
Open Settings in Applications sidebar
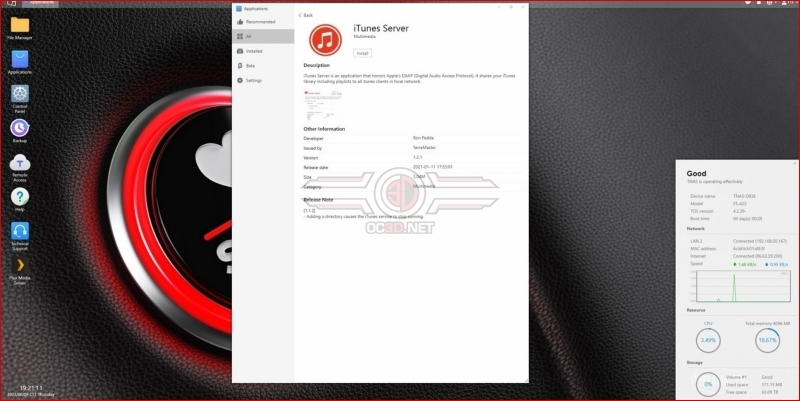click(x=263, y=81)
